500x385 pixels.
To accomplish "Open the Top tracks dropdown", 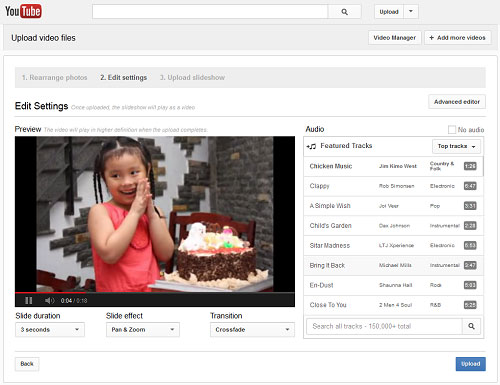I will point(456,146).
